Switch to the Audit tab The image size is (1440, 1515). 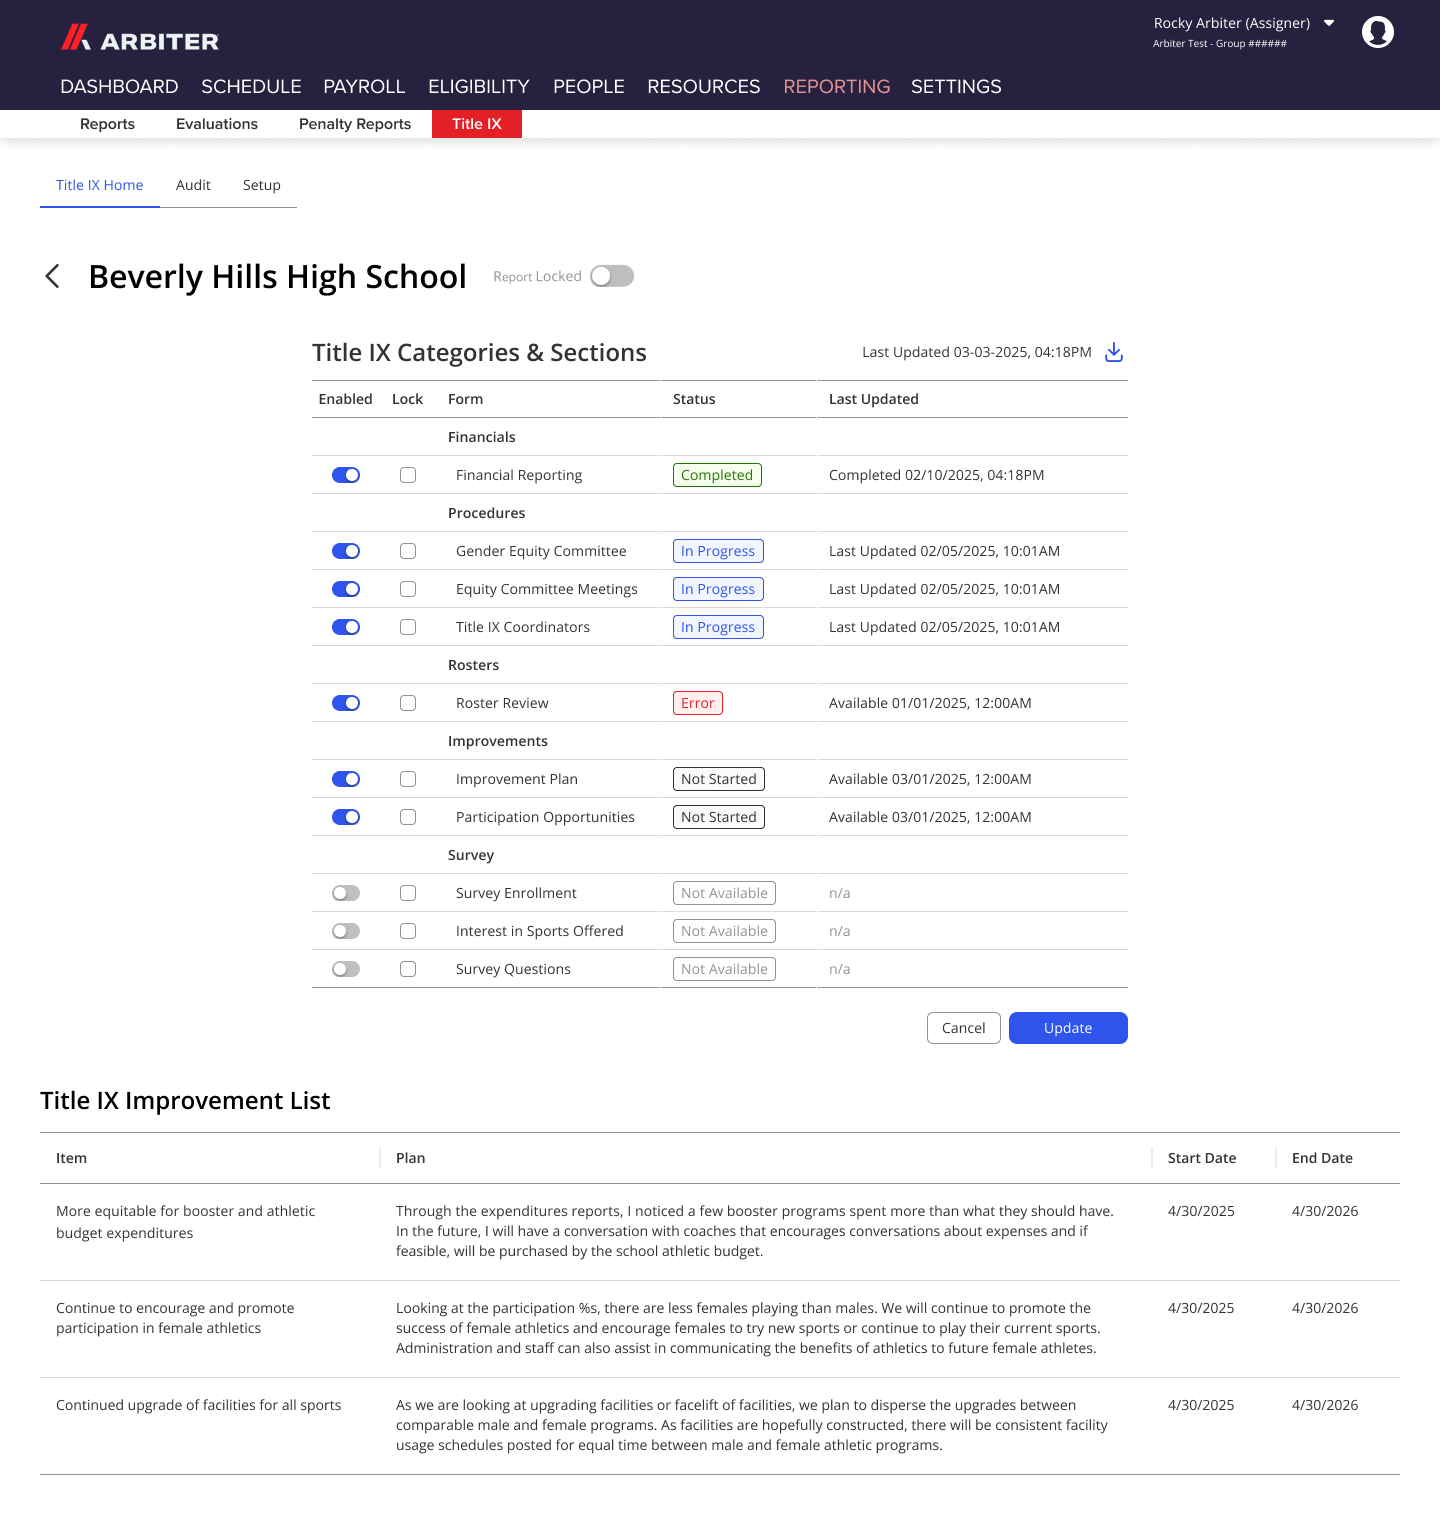(193, 185)
